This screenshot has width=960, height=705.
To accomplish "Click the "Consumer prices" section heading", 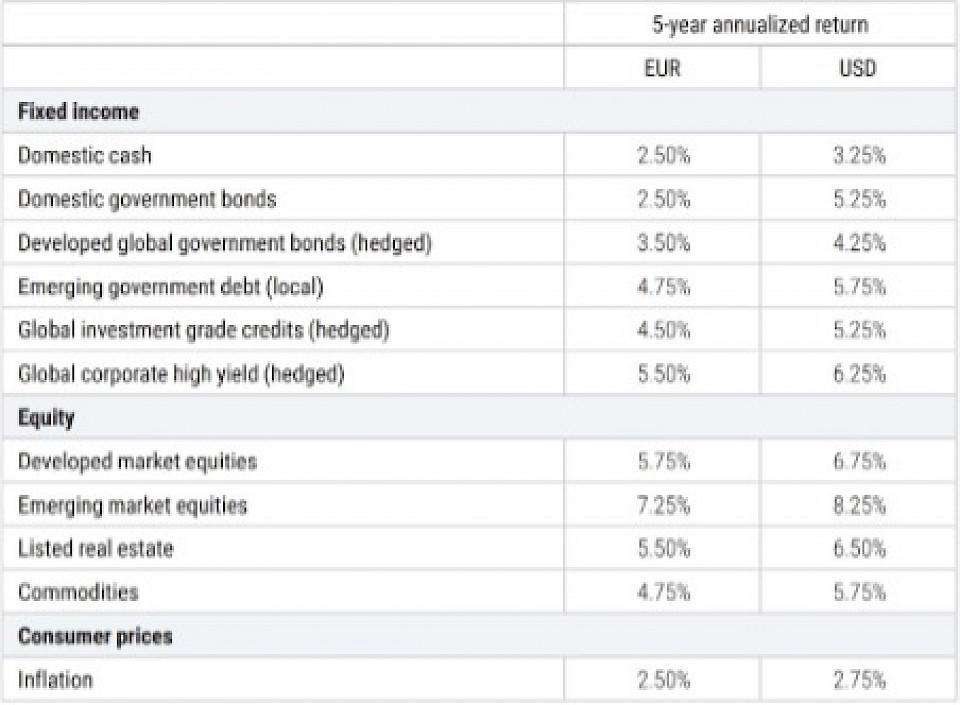I will click(x=95, y=636).
